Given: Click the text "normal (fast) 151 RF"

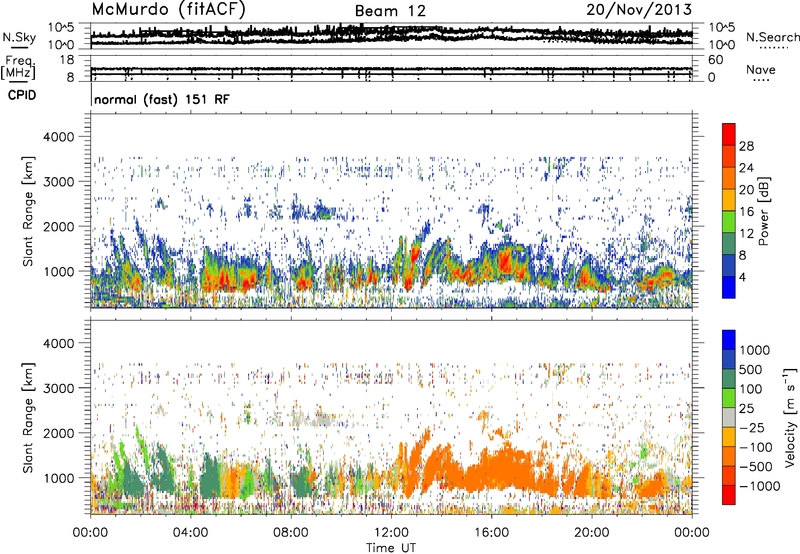Looking at the screenshot, I should click(x=162, y=99).
